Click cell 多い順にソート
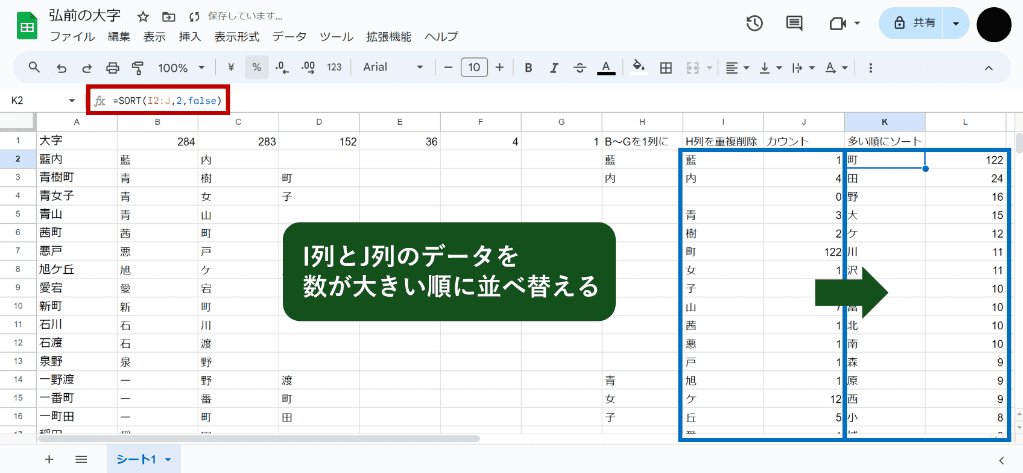The height and width of the screenshot is (473, 1023). coord(885,140)
